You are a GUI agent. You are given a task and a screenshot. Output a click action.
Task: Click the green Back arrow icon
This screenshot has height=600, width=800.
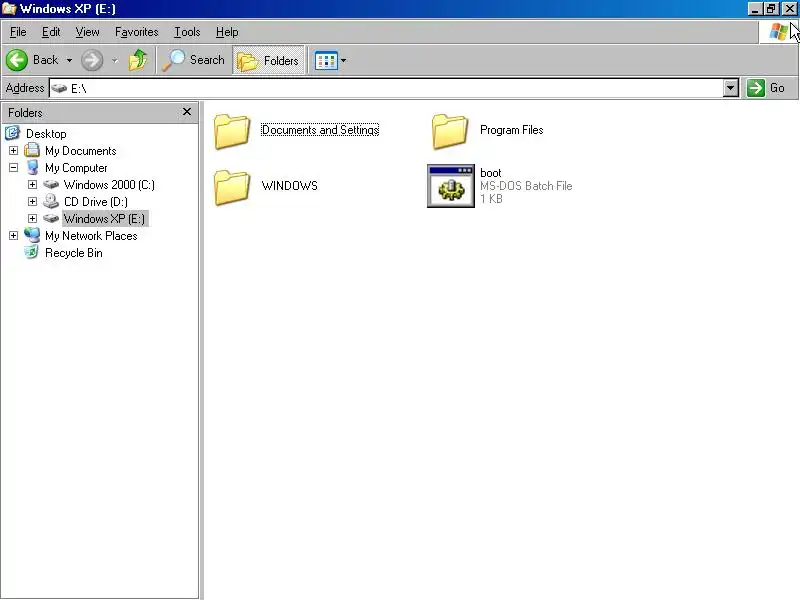(17, 60)
